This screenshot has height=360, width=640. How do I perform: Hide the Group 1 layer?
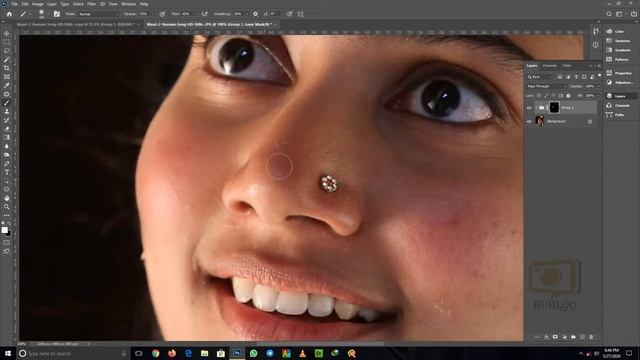tap(529, 108)
